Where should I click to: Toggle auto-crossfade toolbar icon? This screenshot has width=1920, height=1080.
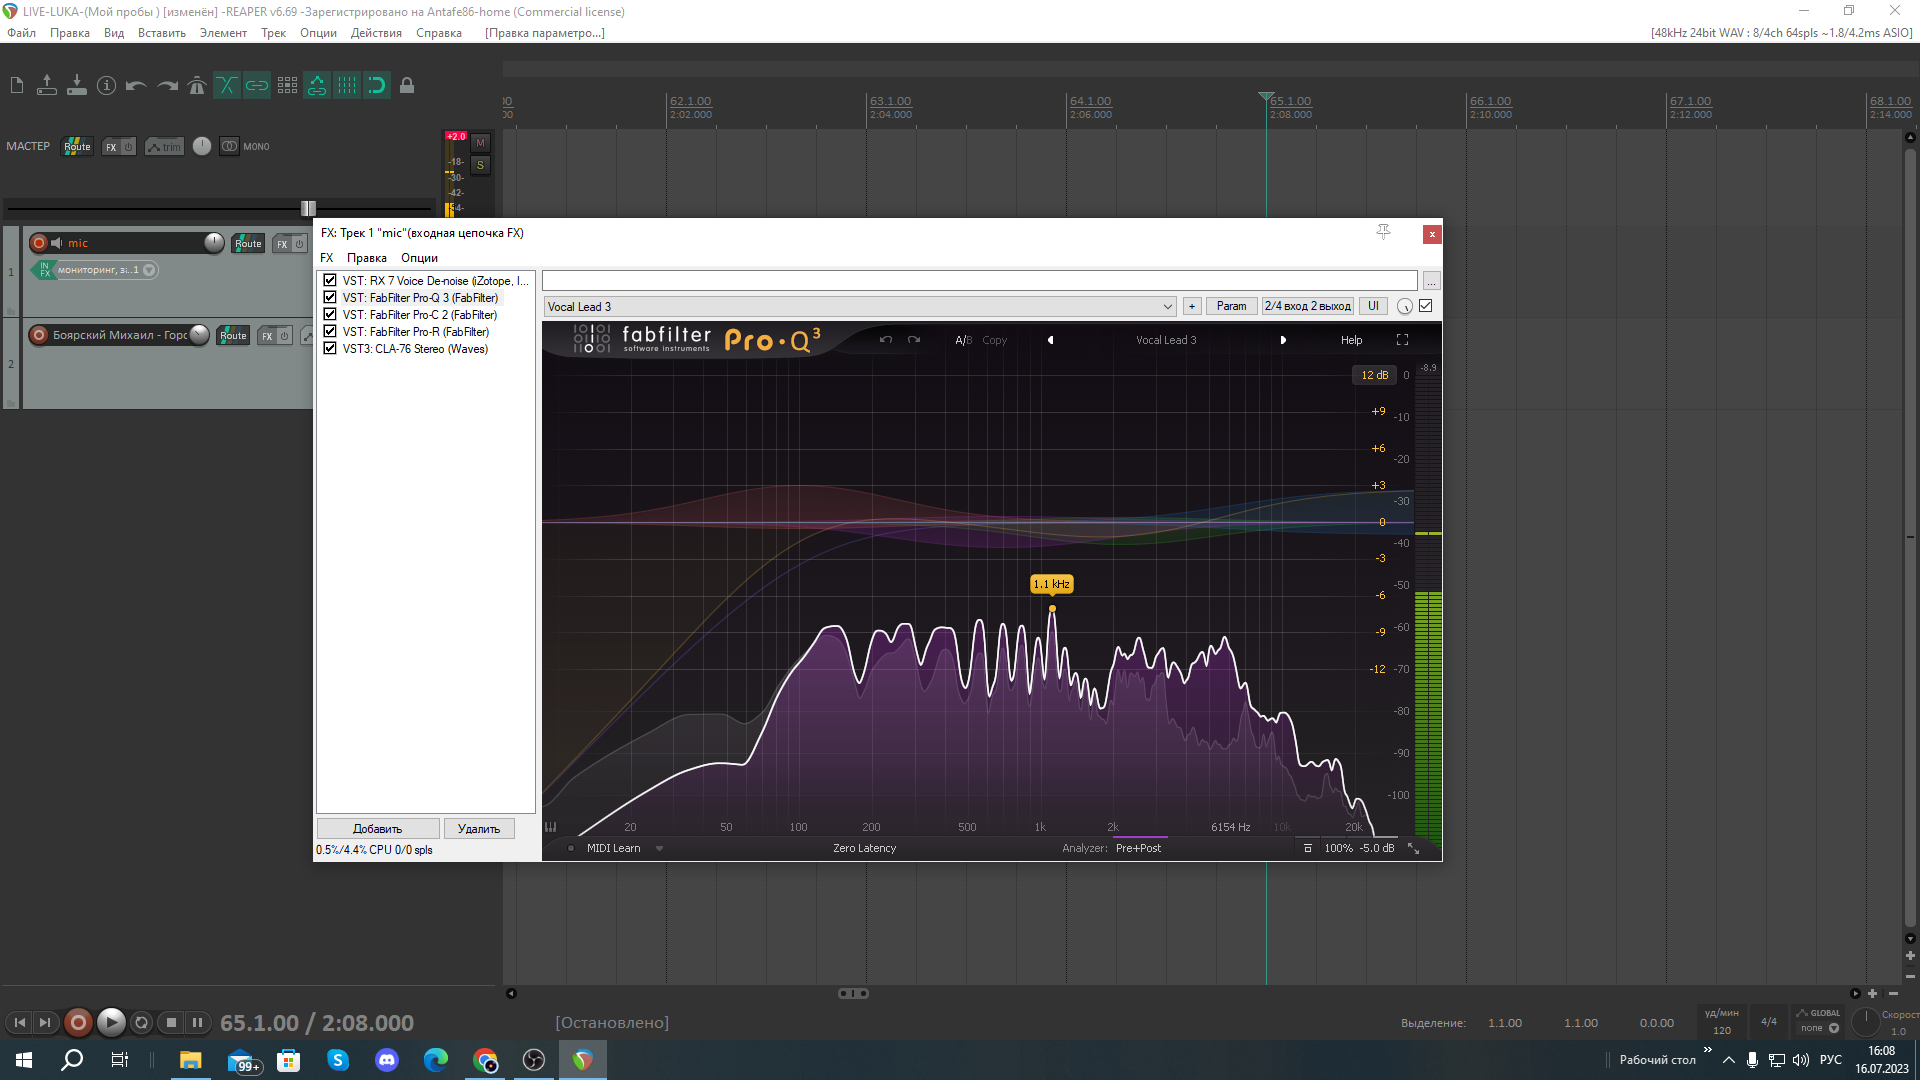click(x=227, y=86)
